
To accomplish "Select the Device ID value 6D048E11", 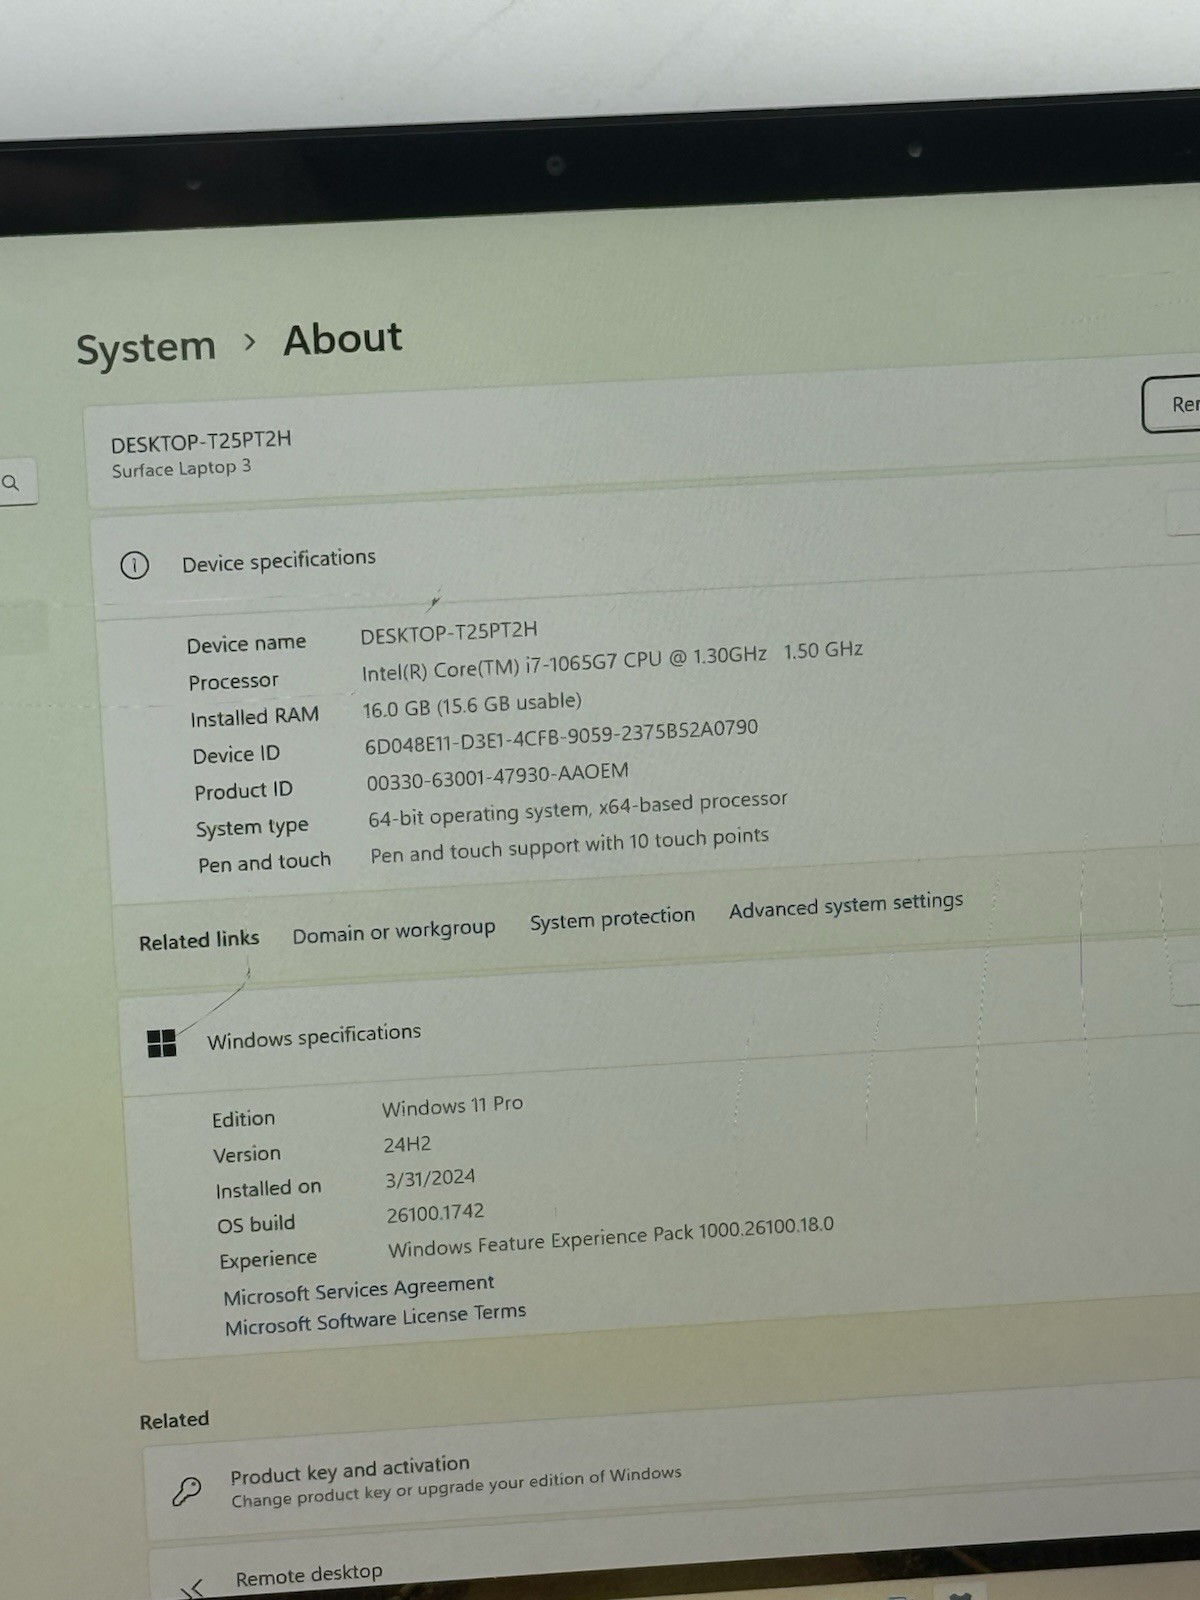I will [x=561, y=736].
